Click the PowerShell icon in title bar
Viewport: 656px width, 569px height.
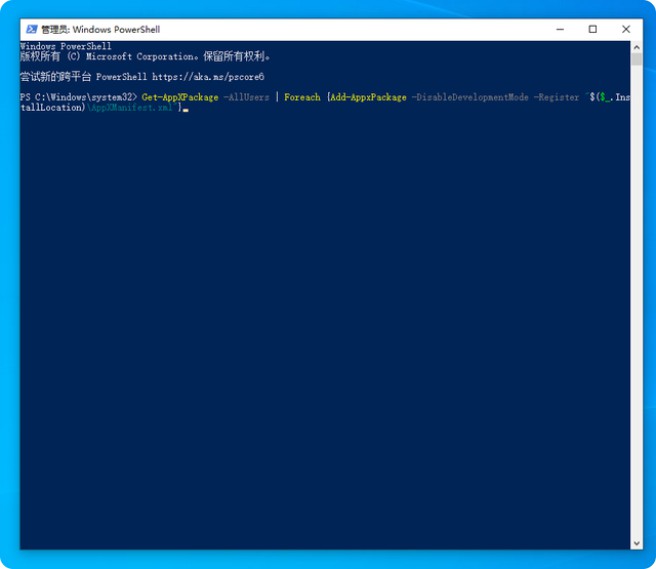click(30, 29)
